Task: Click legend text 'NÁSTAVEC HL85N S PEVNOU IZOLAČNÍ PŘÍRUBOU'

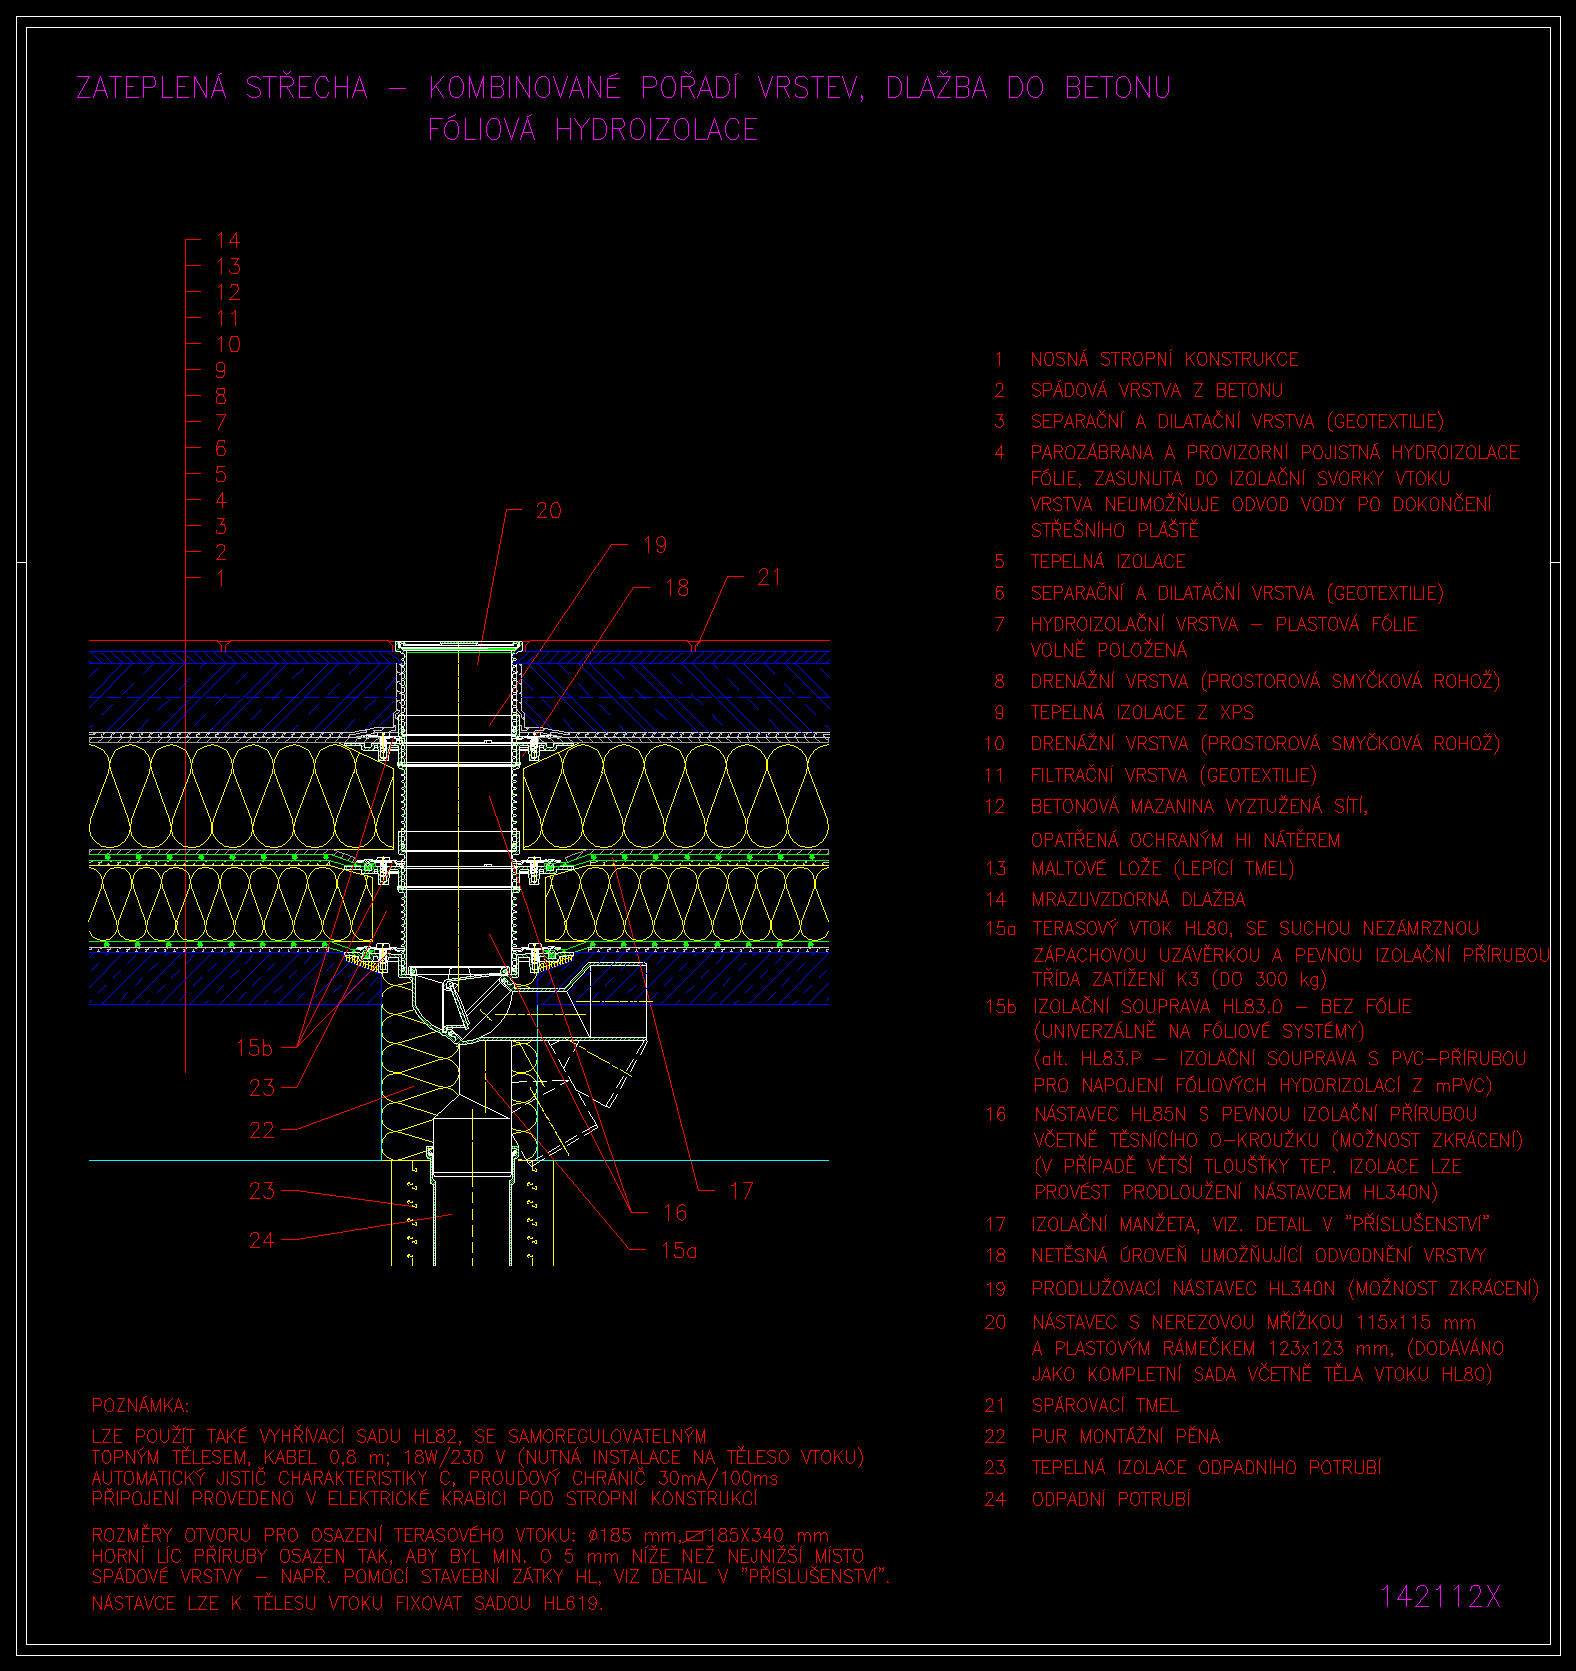Action: (1255, 1114)
